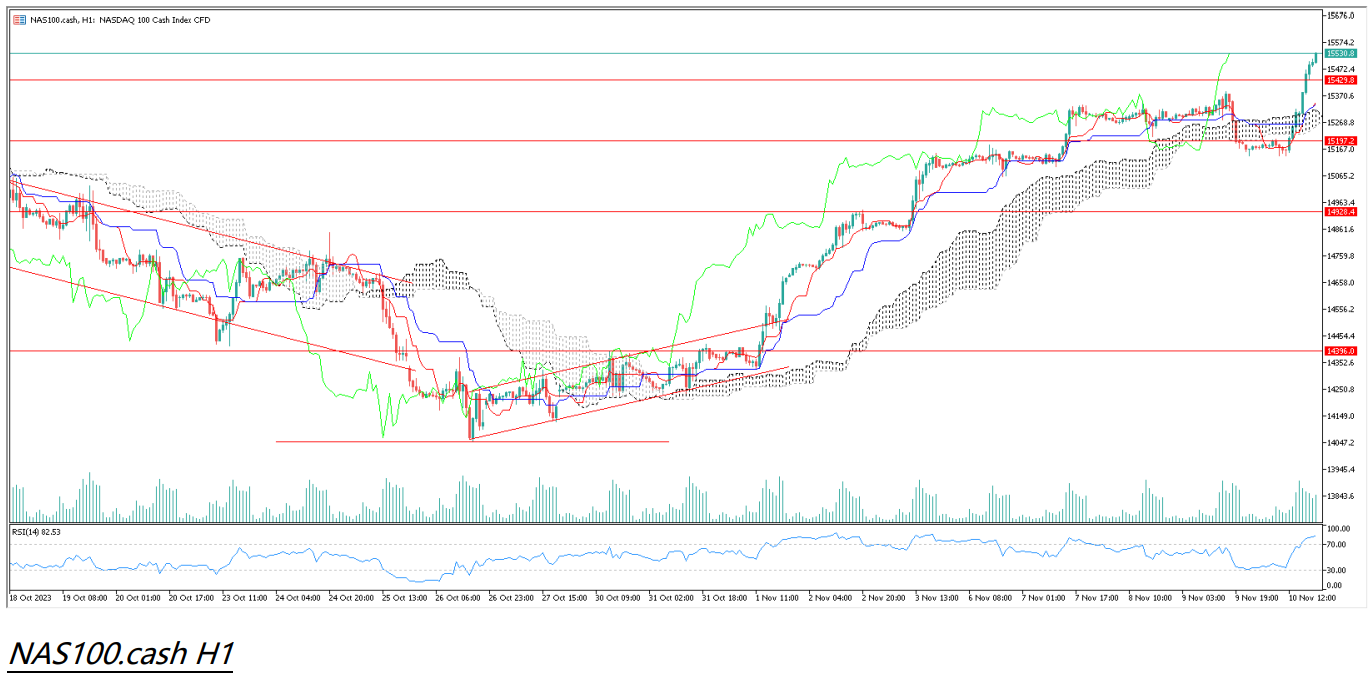Viewport: 1372px width, 679px height.
Task: Click the underlined 'NAS100.cash H1' caption below chart
Action: (120, 654)
